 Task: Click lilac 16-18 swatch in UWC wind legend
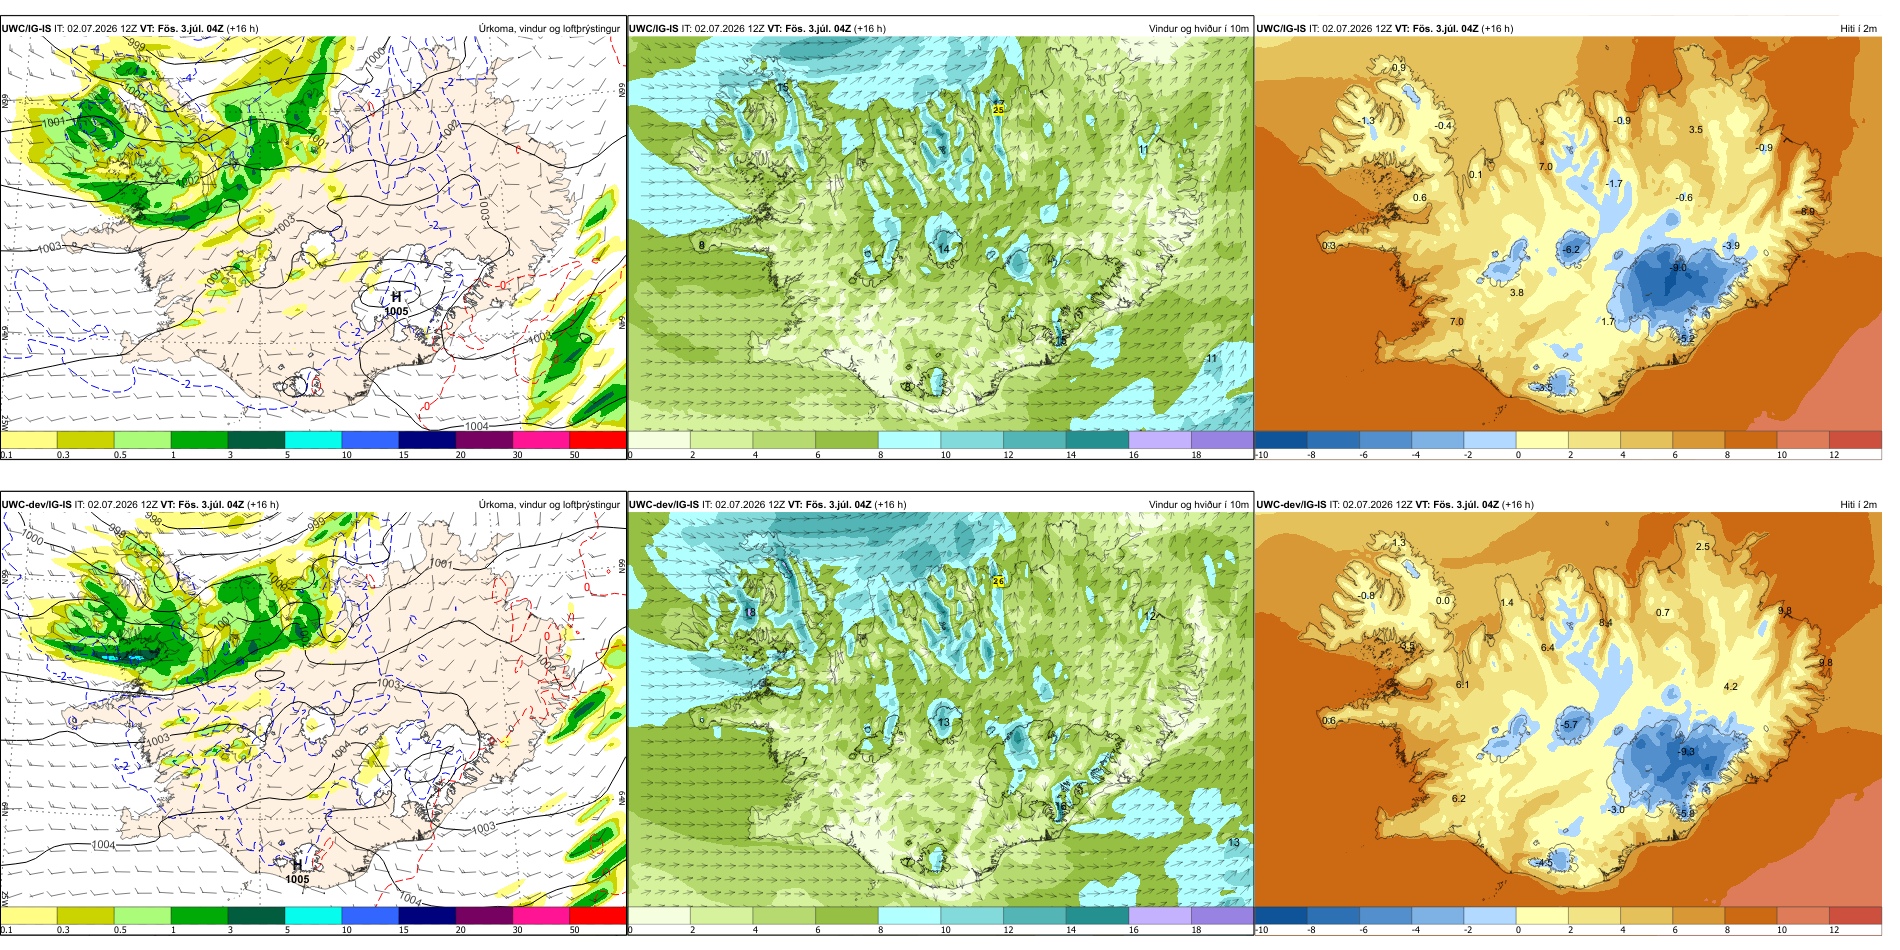pos(1160,439)
